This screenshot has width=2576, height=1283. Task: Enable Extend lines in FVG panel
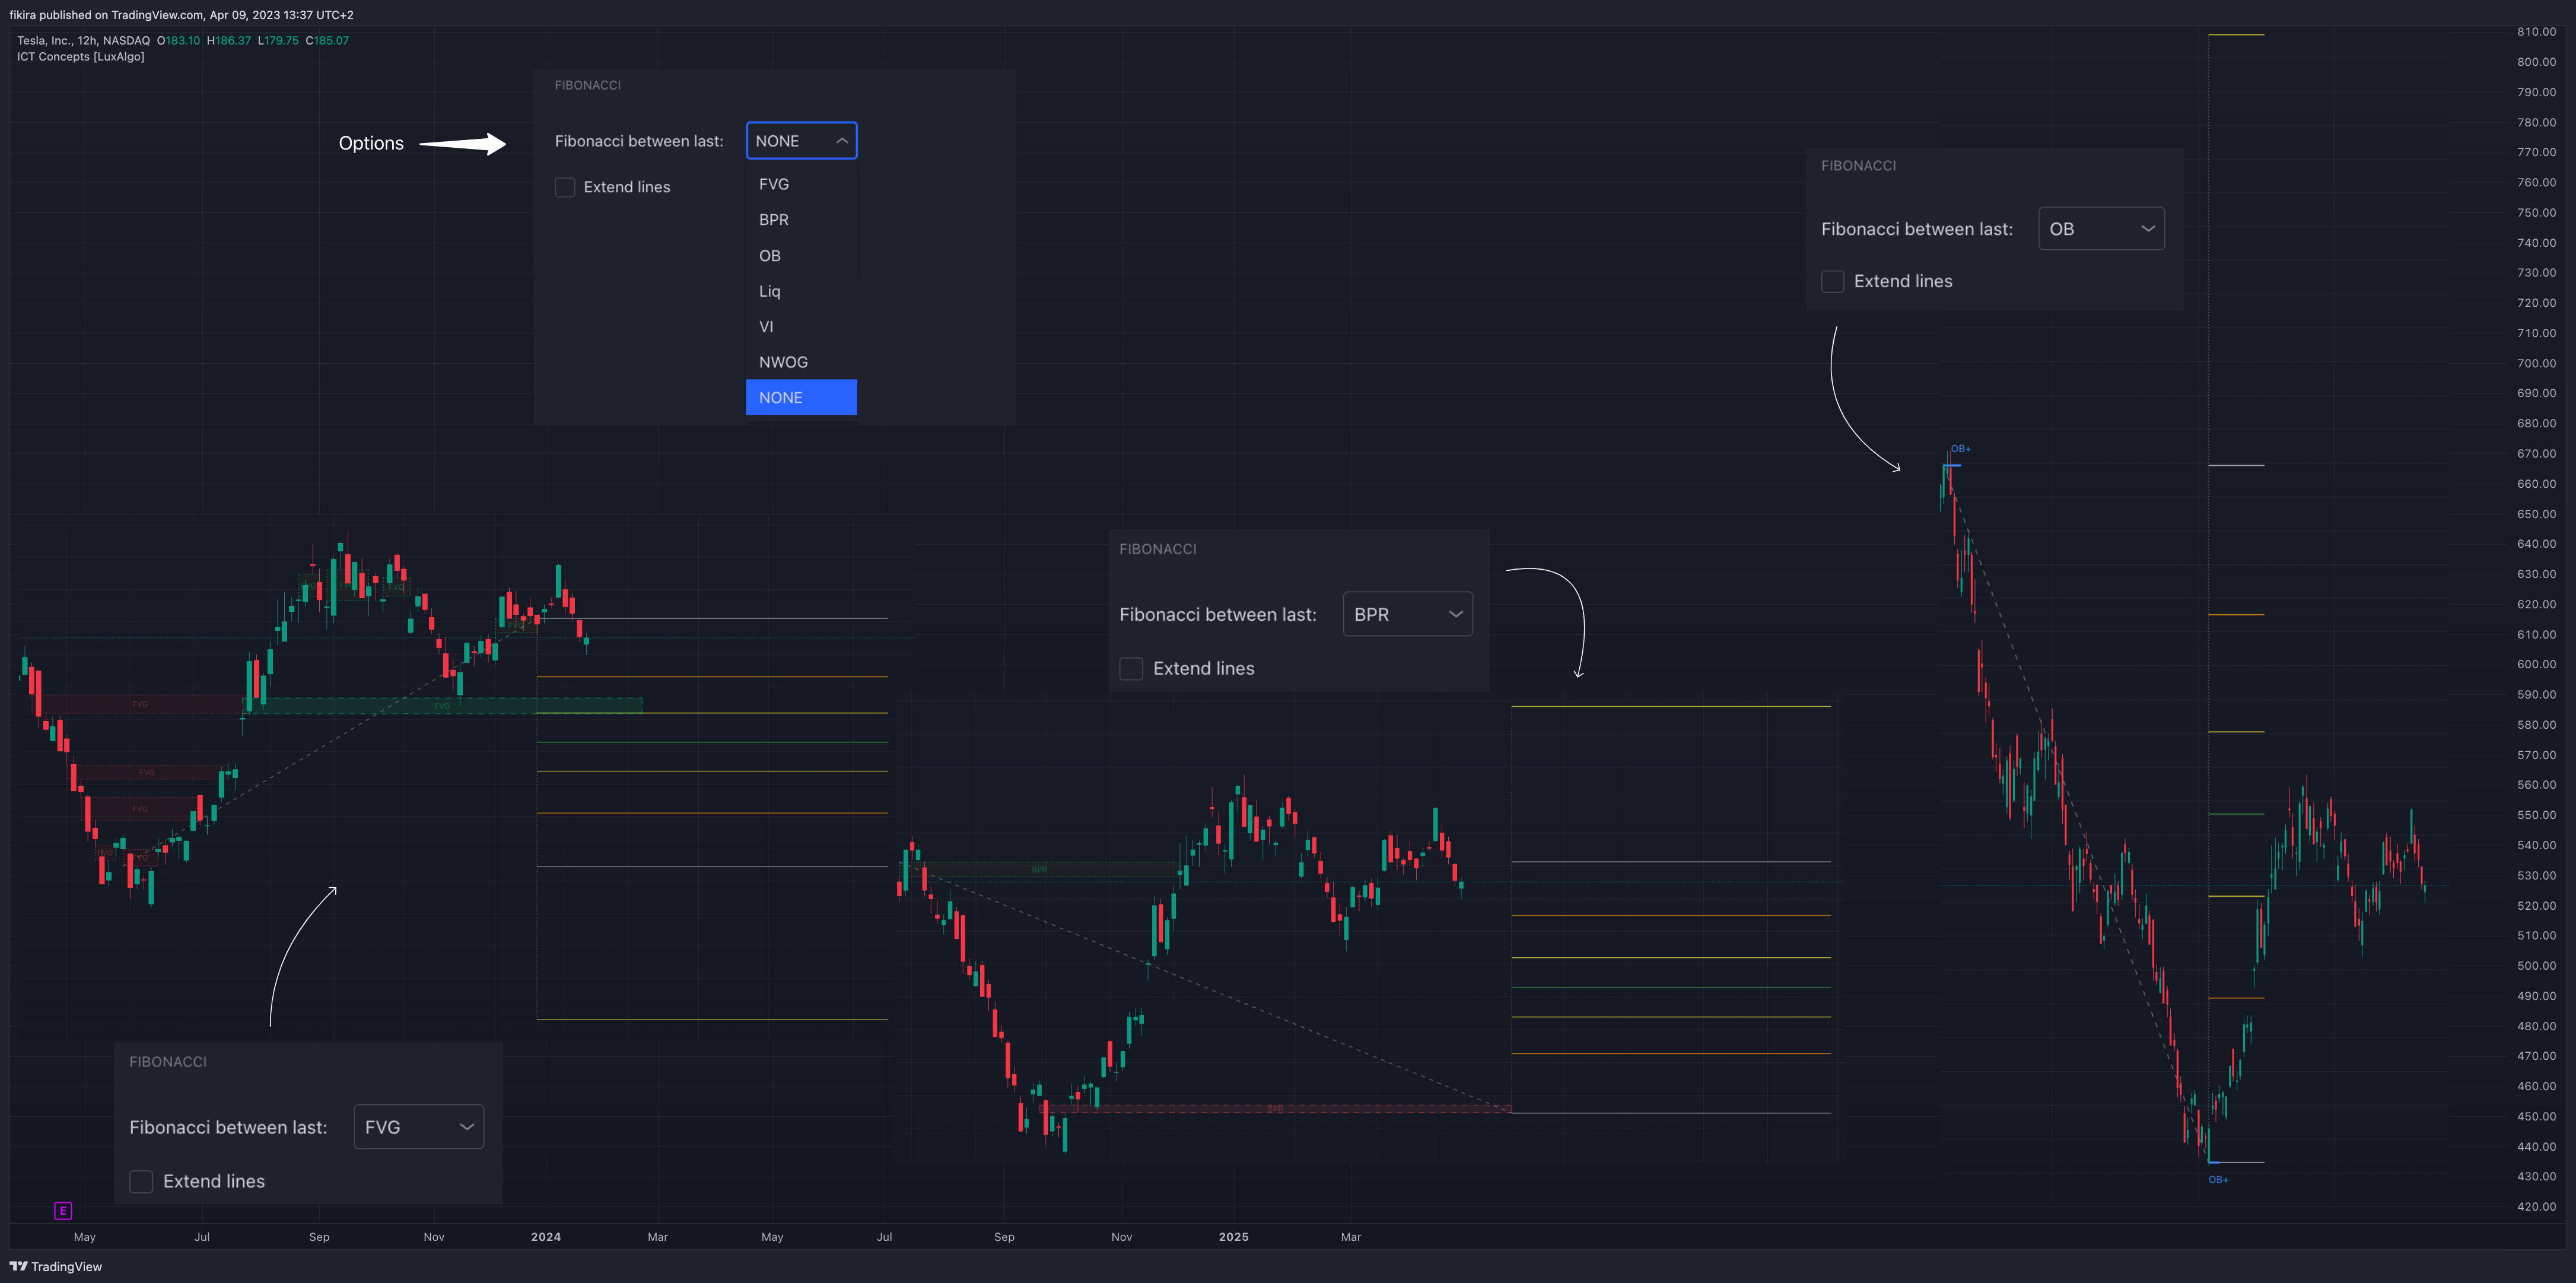point(141,1181)
